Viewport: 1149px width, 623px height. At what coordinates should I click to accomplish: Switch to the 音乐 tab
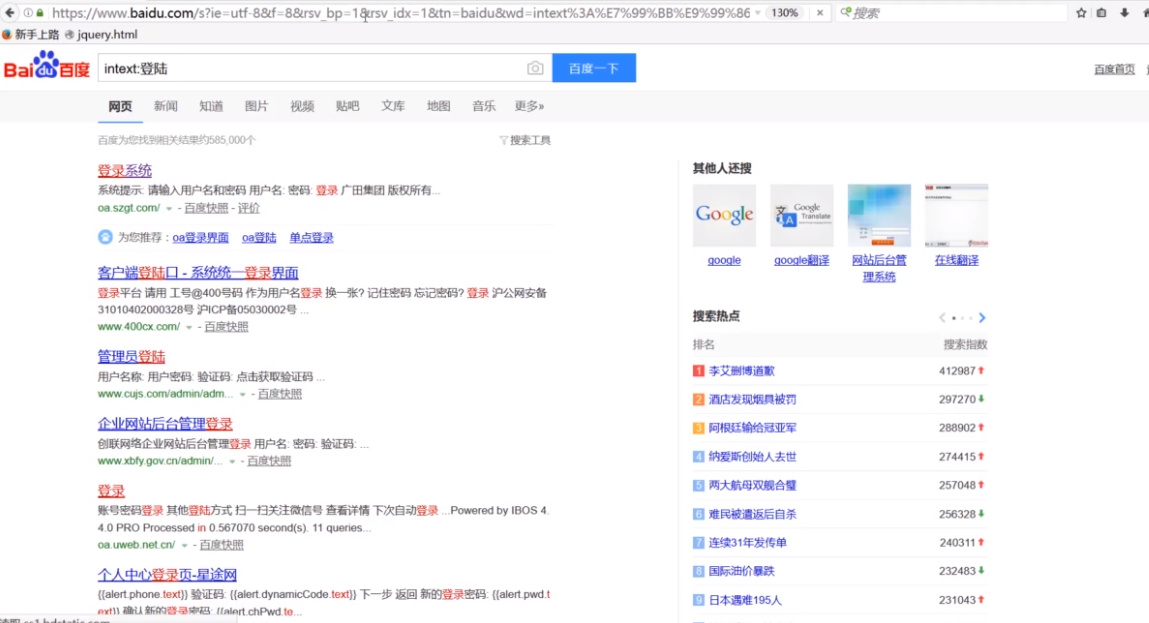coord(484,106)
